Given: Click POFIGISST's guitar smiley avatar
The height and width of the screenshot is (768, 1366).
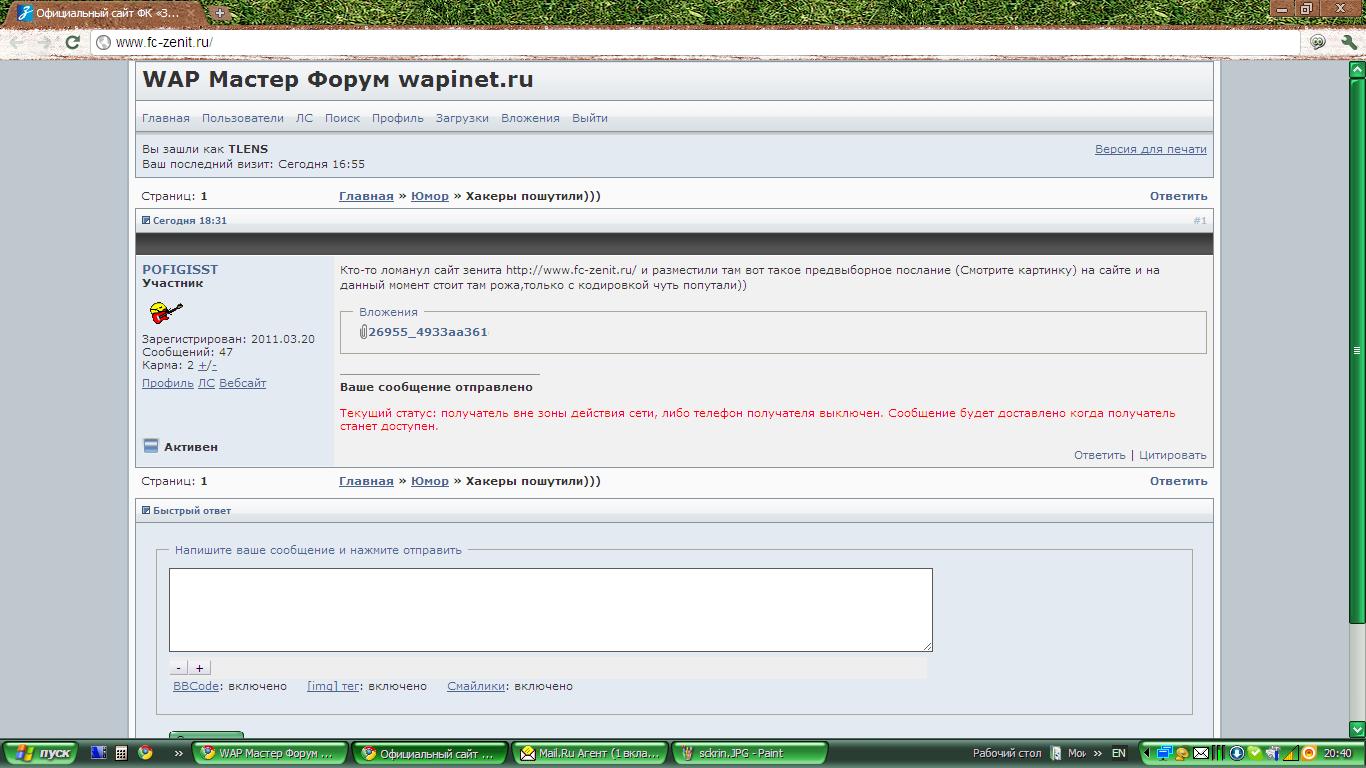Looking at the screenshot, I should (165, 313).
